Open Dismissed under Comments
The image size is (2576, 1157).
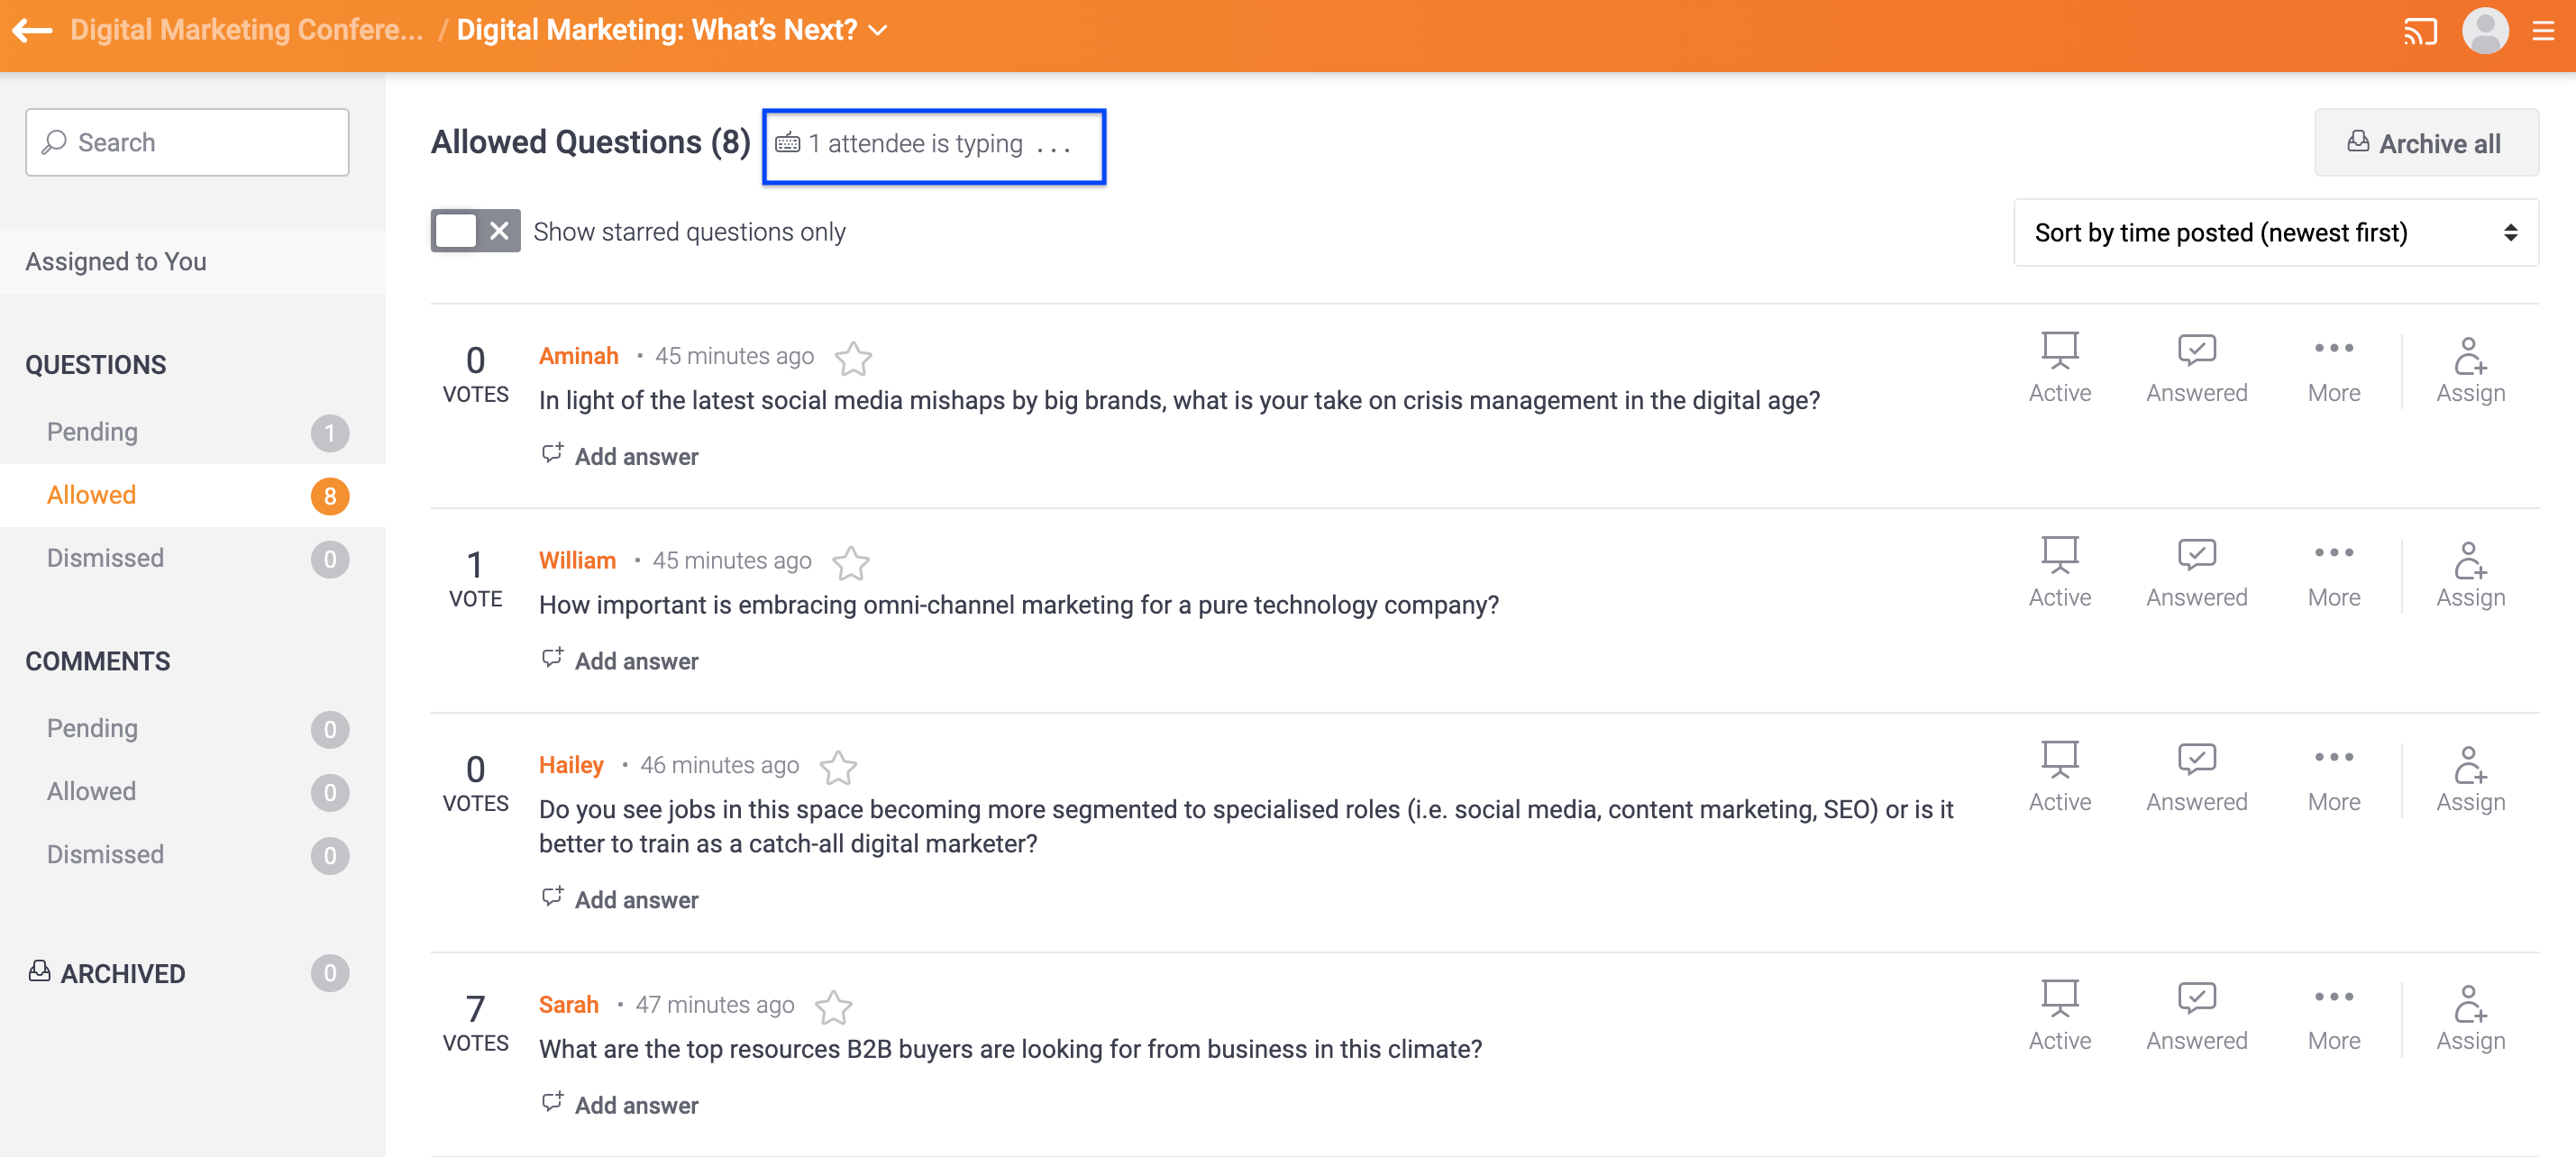105,855
